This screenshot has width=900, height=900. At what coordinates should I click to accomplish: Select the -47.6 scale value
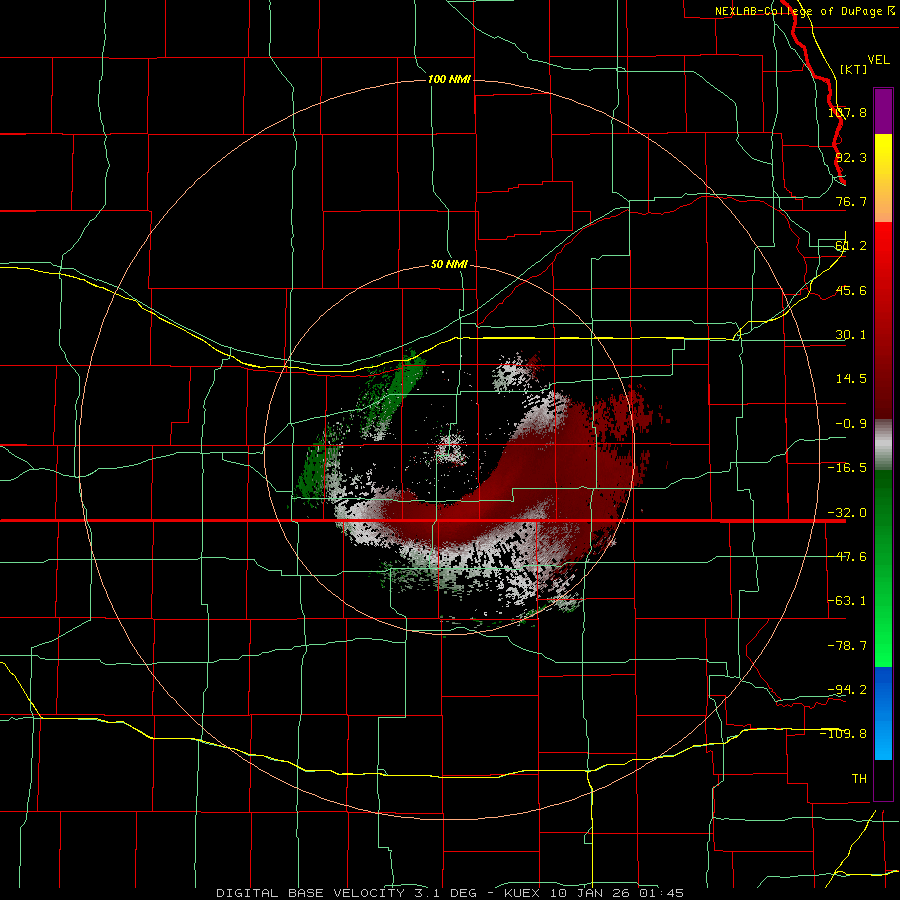(847, 557)
